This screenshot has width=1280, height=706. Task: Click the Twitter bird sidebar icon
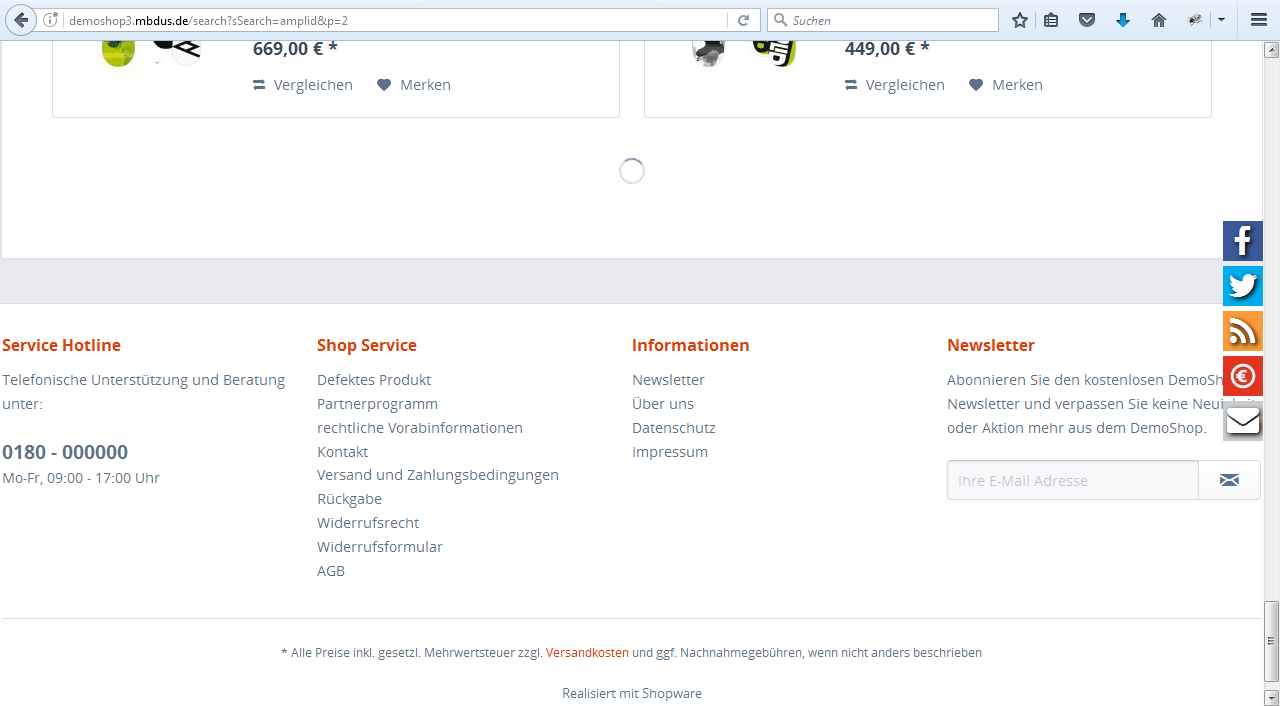tap(1242, 286)
